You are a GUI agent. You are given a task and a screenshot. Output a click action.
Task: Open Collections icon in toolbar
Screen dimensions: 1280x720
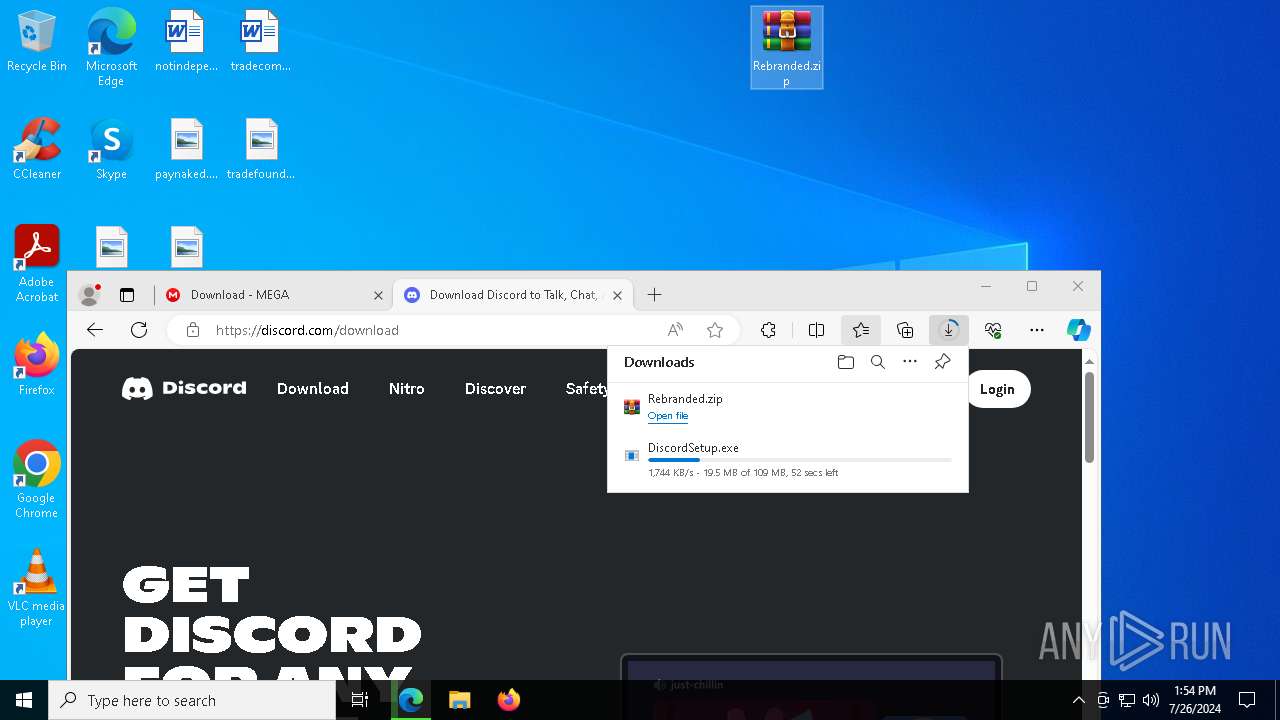click(x=905, y=330)
